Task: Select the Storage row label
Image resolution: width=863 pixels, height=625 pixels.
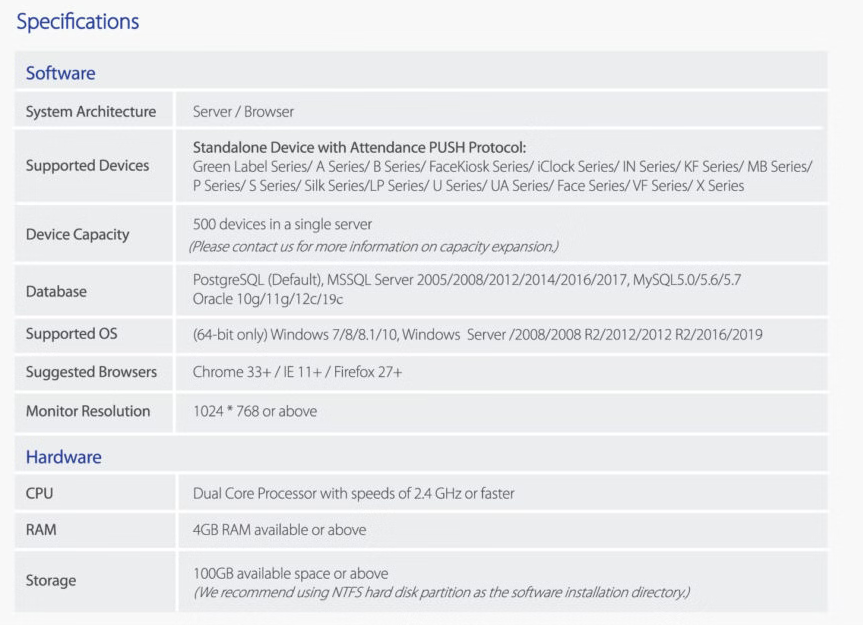Action: pyautogui.click(x=51, y=581)
